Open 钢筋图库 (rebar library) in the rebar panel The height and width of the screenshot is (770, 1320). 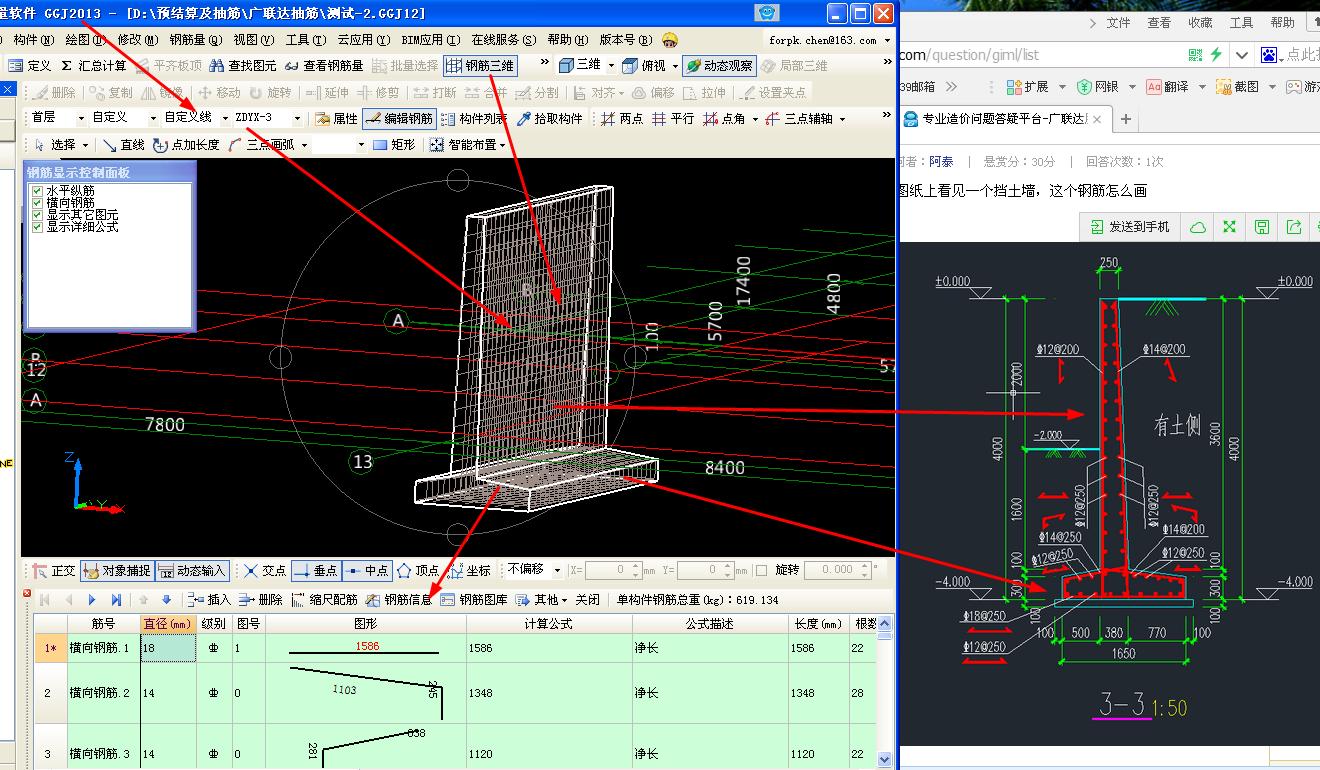[475, 600]
